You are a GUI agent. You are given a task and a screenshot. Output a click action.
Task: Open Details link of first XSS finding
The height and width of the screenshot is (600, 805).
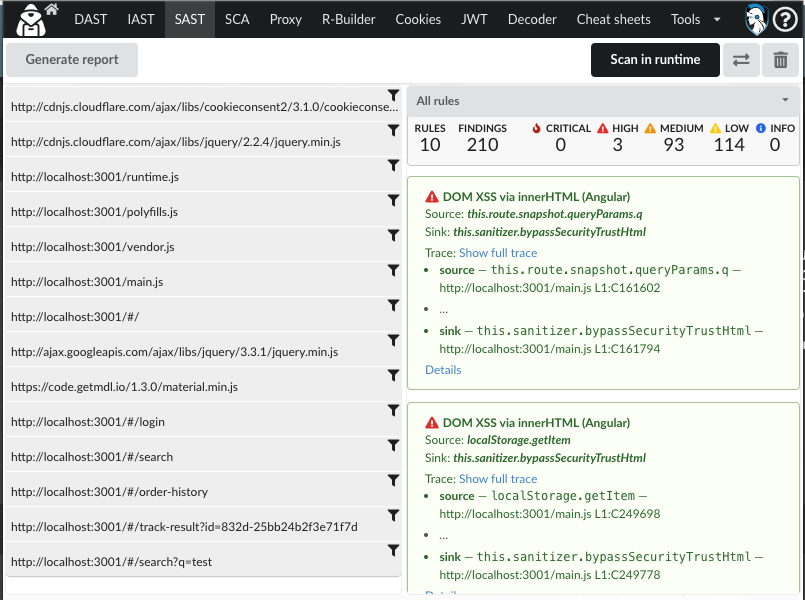(443, 370)
